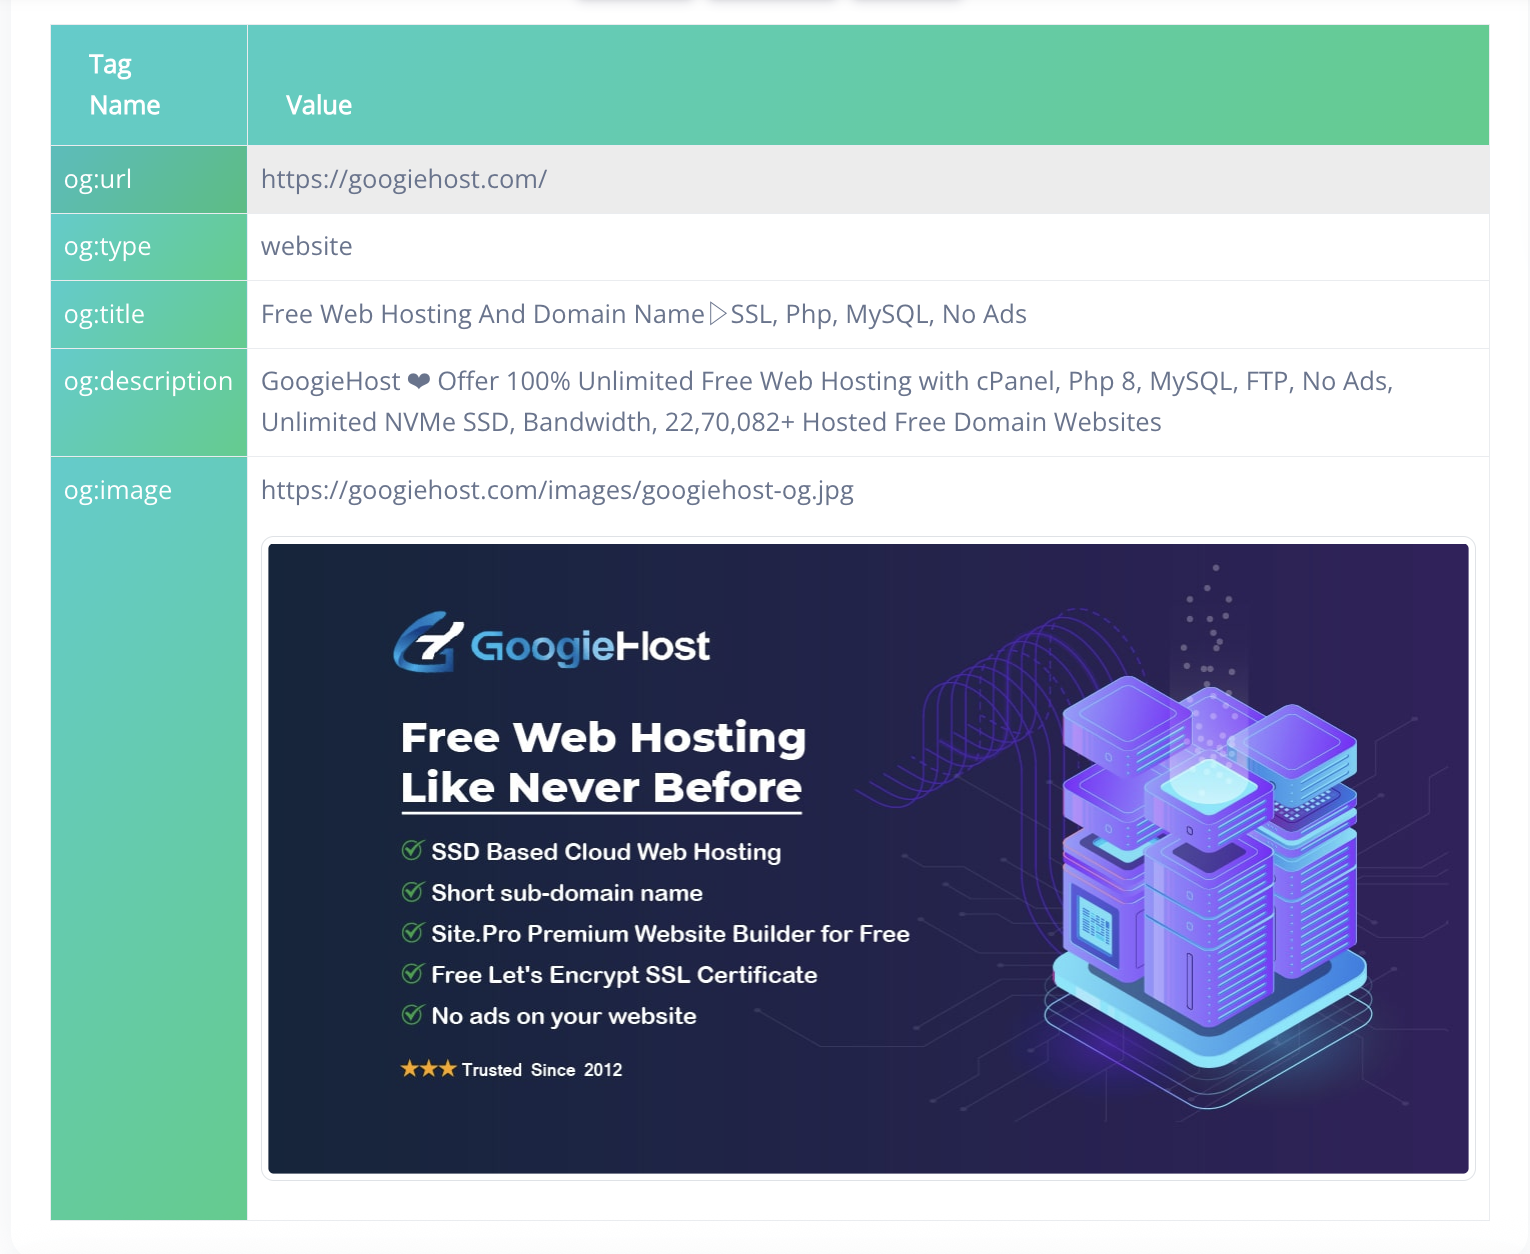This screenshot has height=1254, width=1530.
Task: Click the checkmark beside SSD Based Cloud Web Hosting
Action: 413,851
